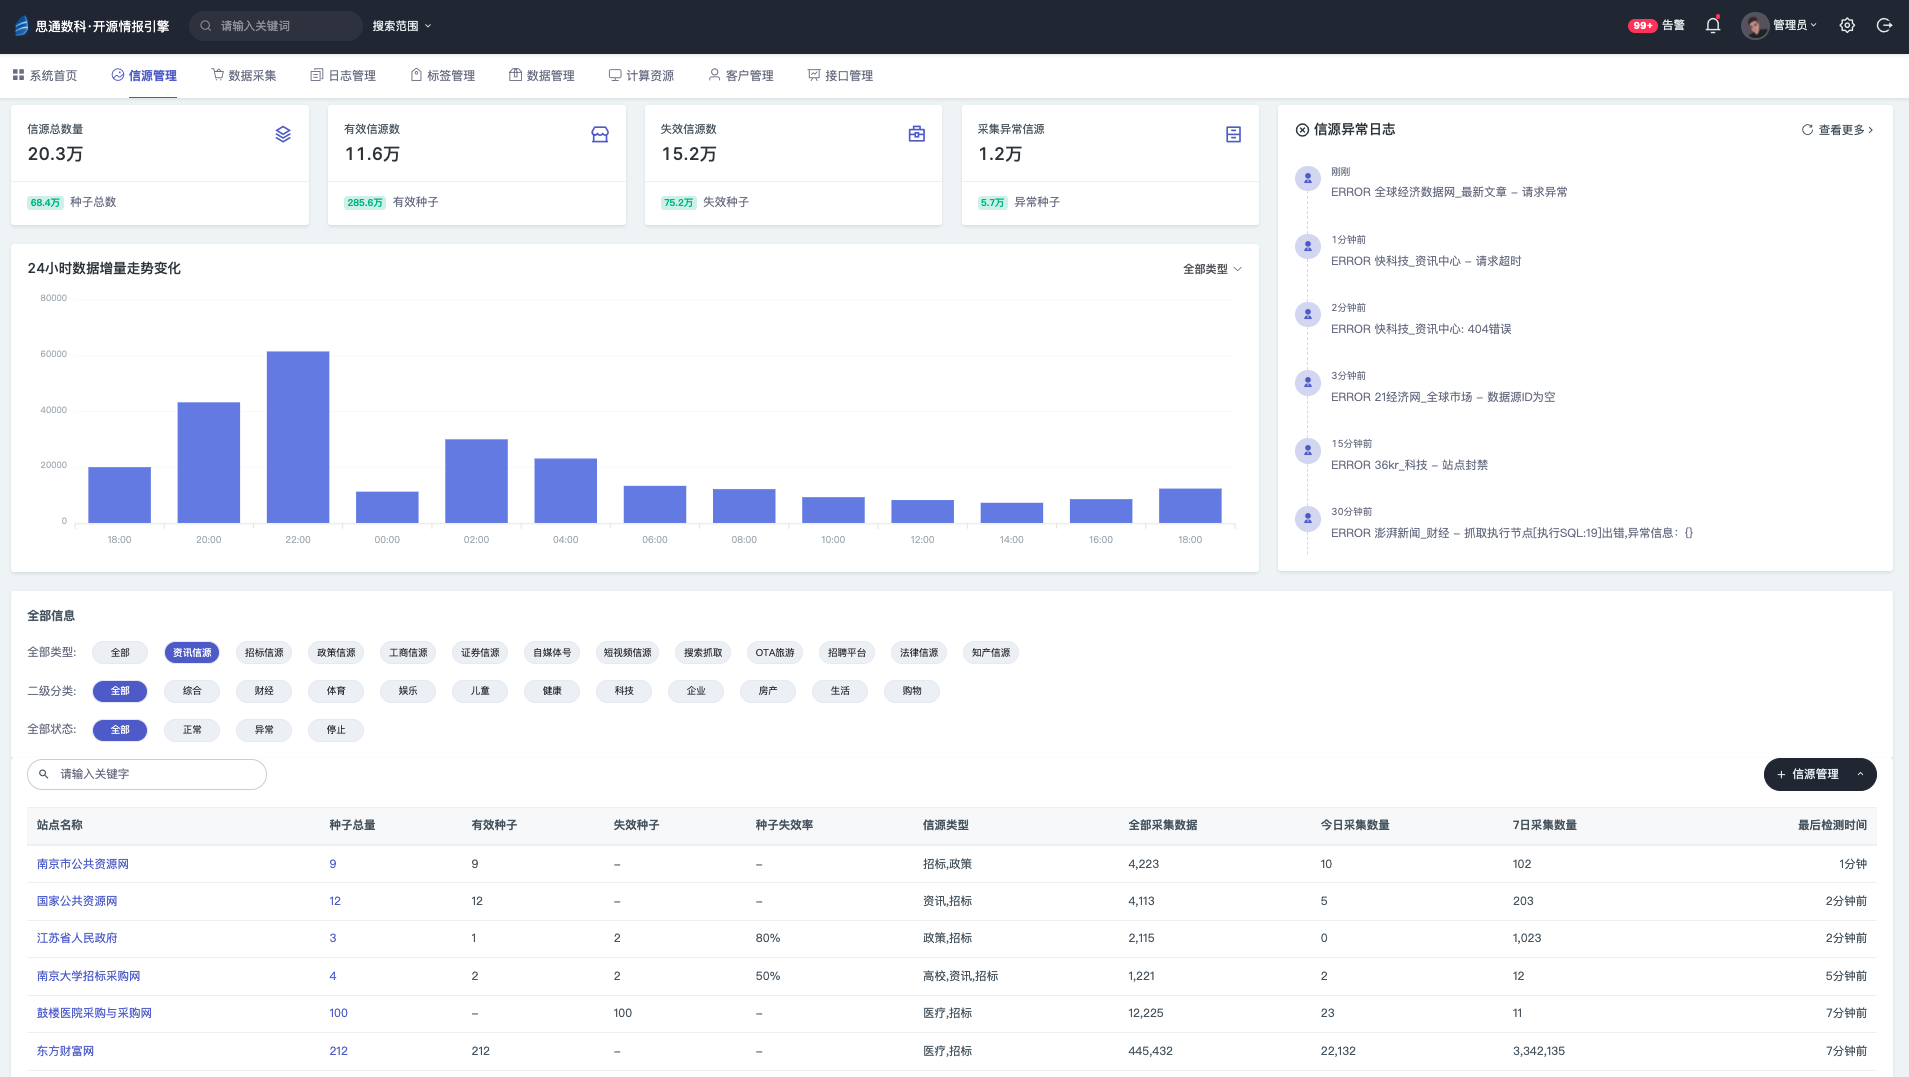Click the store icon in 有效信源数 card
The image size is (1909, 1077).
click(x=600, y=134)
